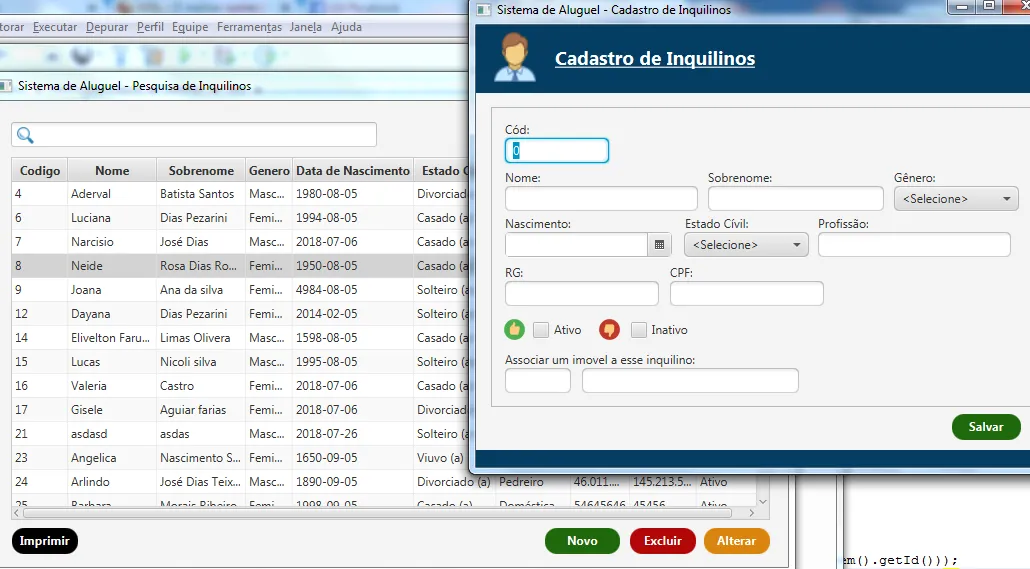Focus the RG input field
The width and height of the screenshot is (1030, 569).
(581, 294)
